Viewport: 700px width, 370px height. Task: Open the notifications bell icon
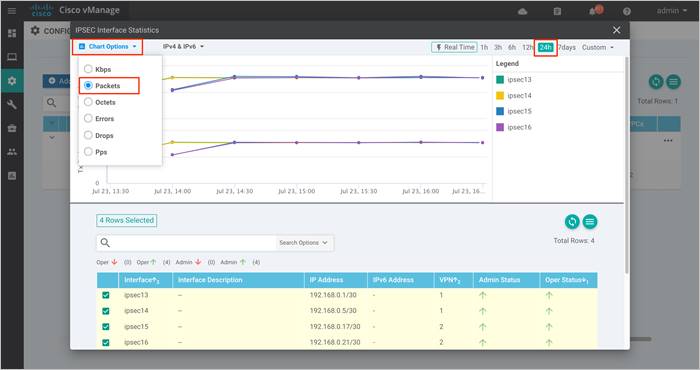tap(592, 12)
